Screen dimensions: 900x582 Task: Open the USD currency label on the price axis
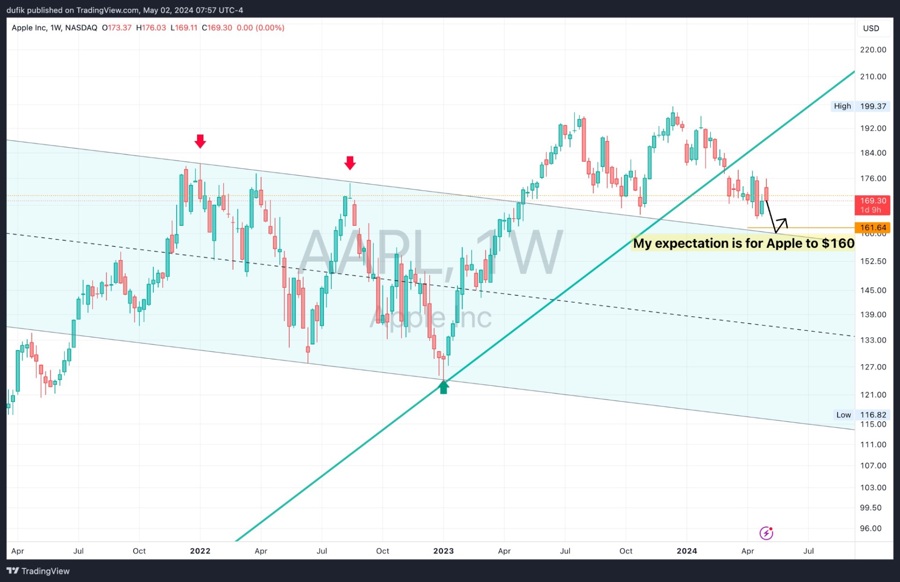[x=869, y=28]
